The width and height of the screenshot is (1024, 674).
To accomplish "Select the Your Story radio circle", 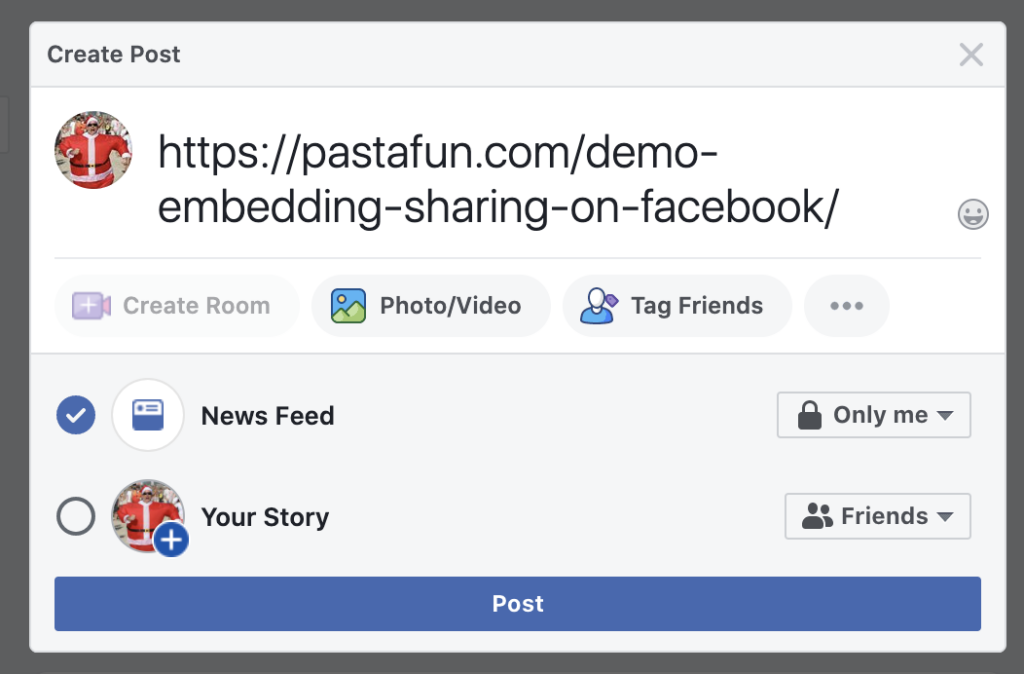I will pyautogui.click(x=76, y=517).
